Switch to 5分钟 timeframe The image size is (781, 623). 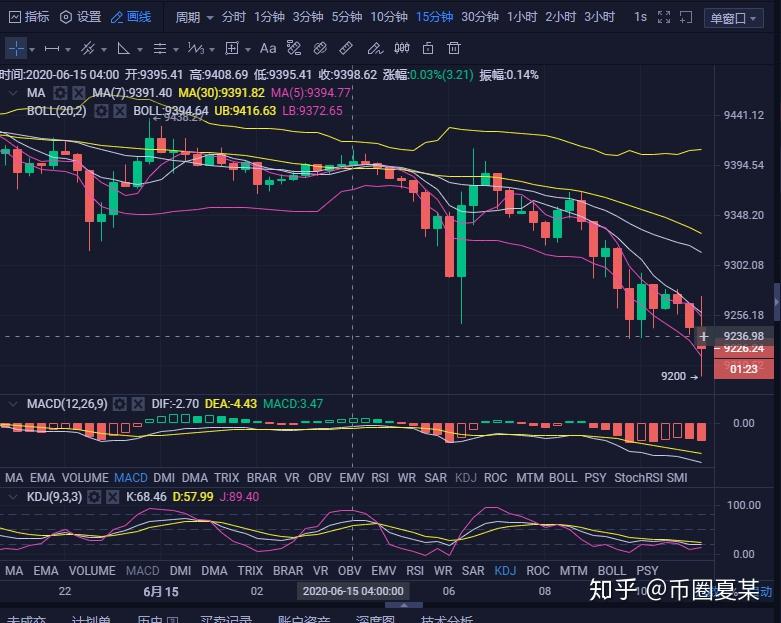347,17
